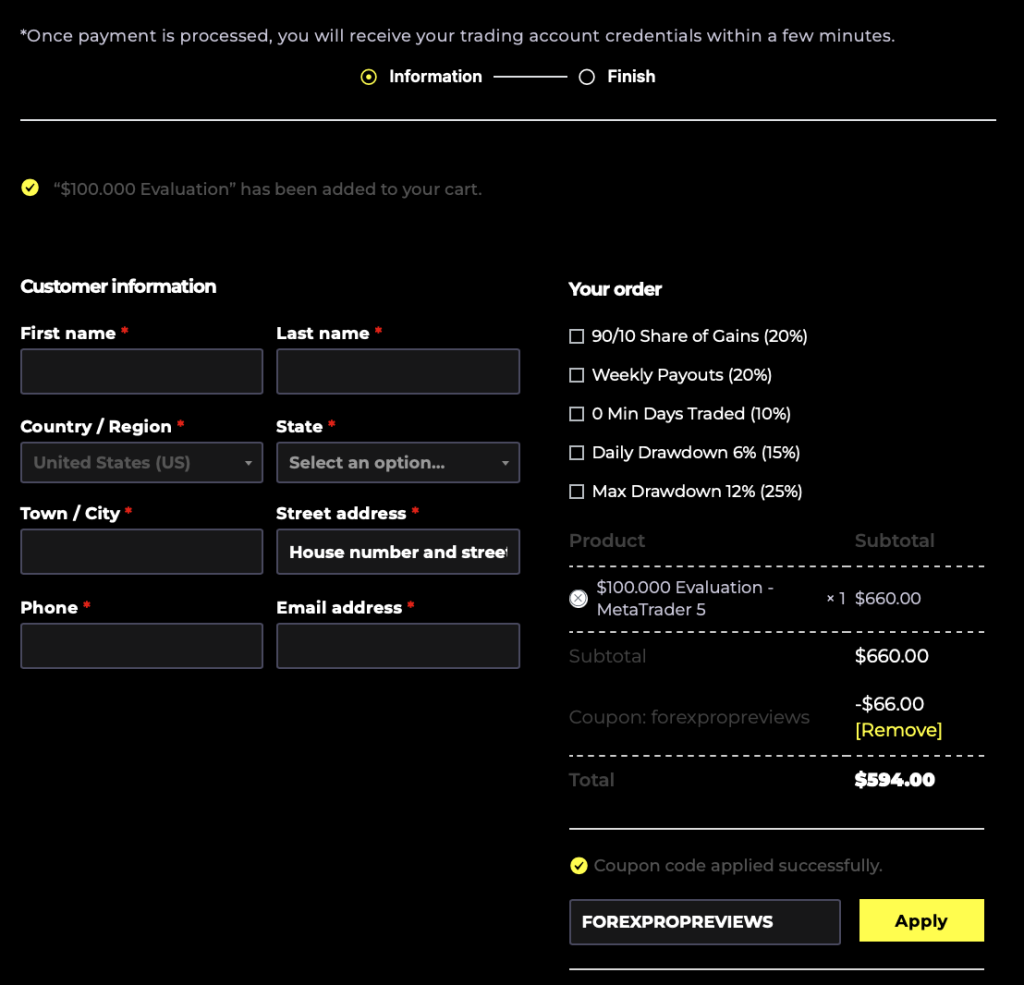
Task: Click the coupon code input box
Action: coord(705,922)
